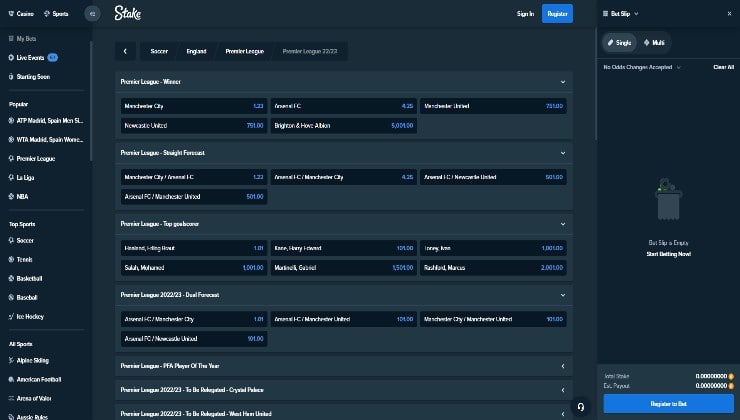Click Register to Bet button
Viewport: 740px width, 420px height.
click(668, 404)
